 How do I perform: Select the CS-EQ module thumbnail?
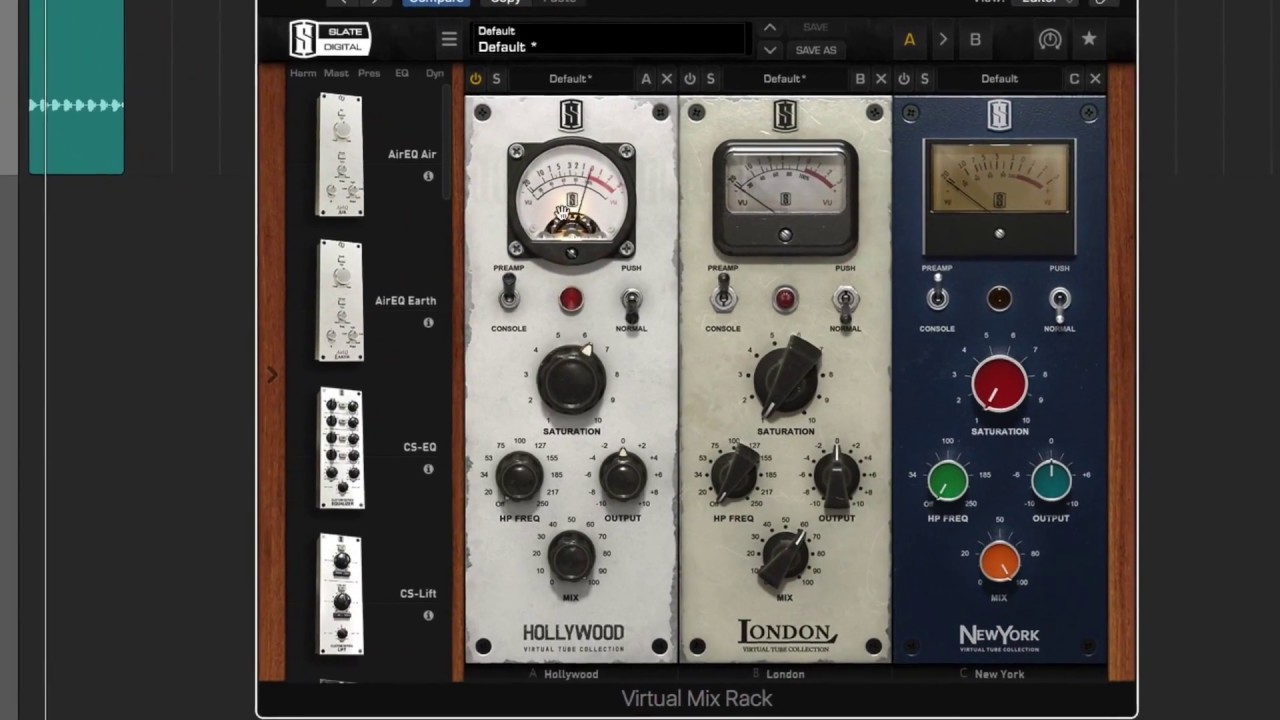pos(340,447)
